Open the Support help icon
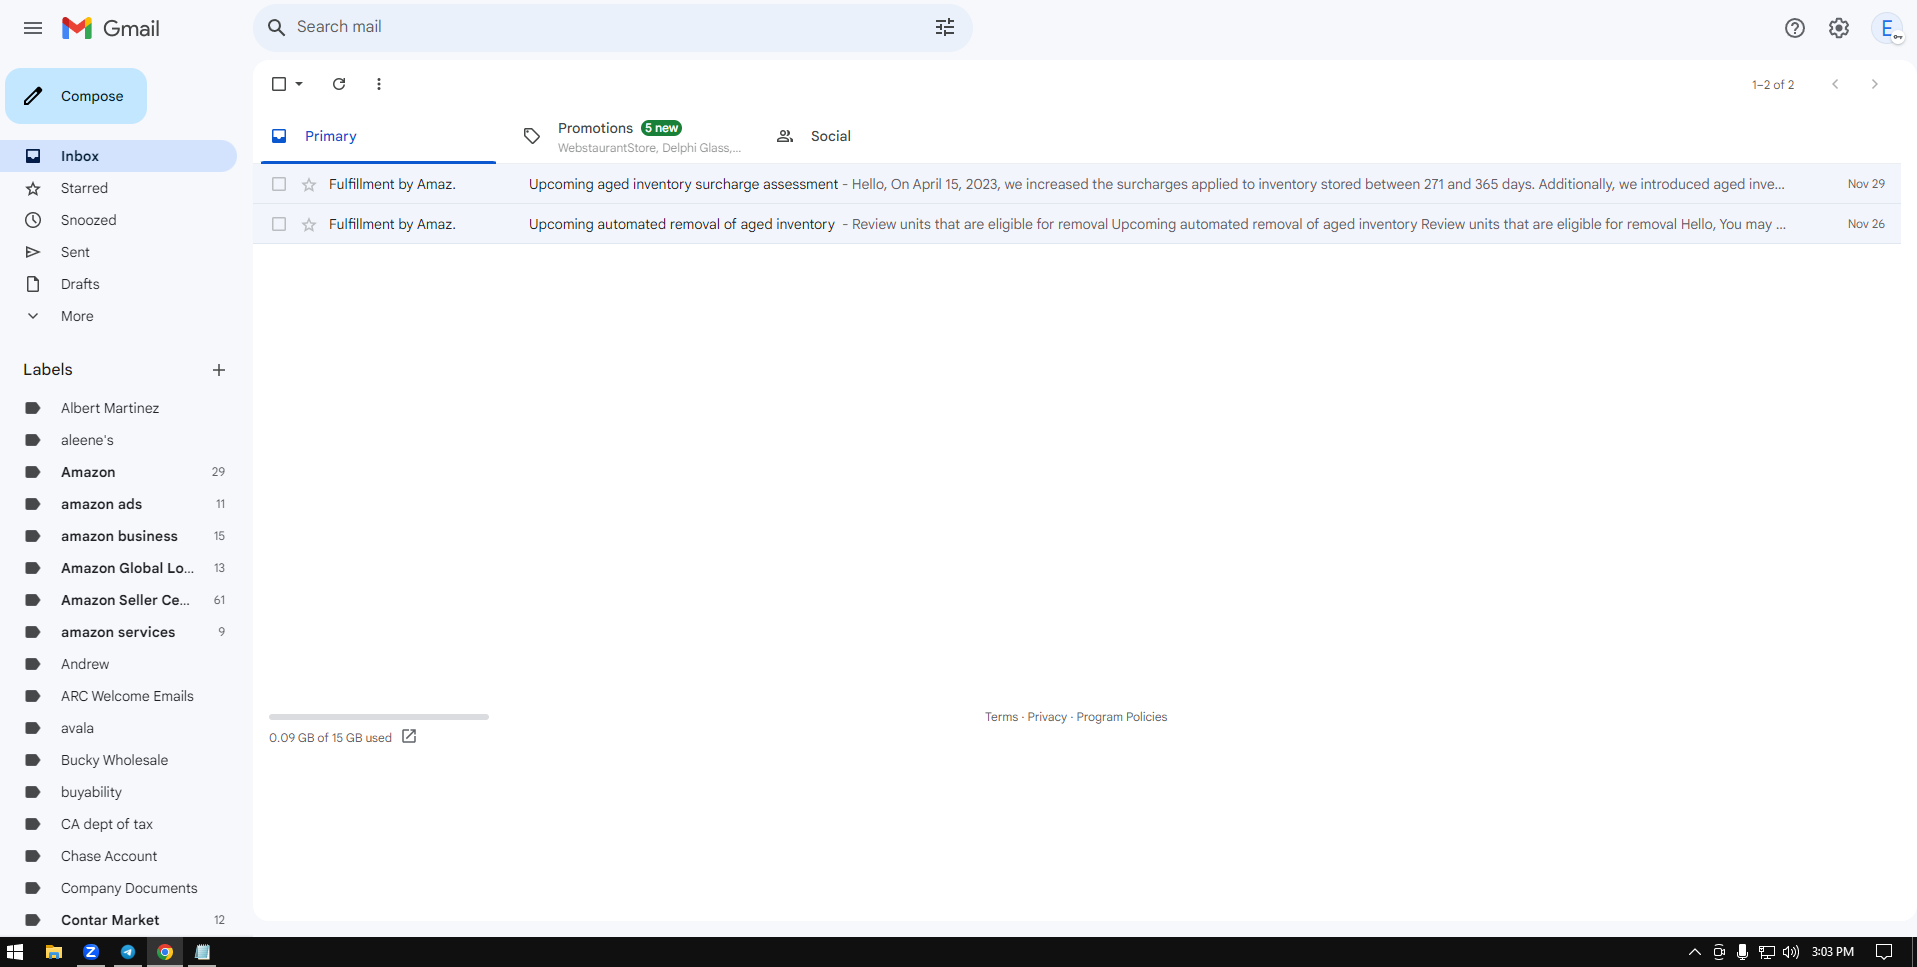Screen dimensions: 1917x967 tap(1795, 28)
